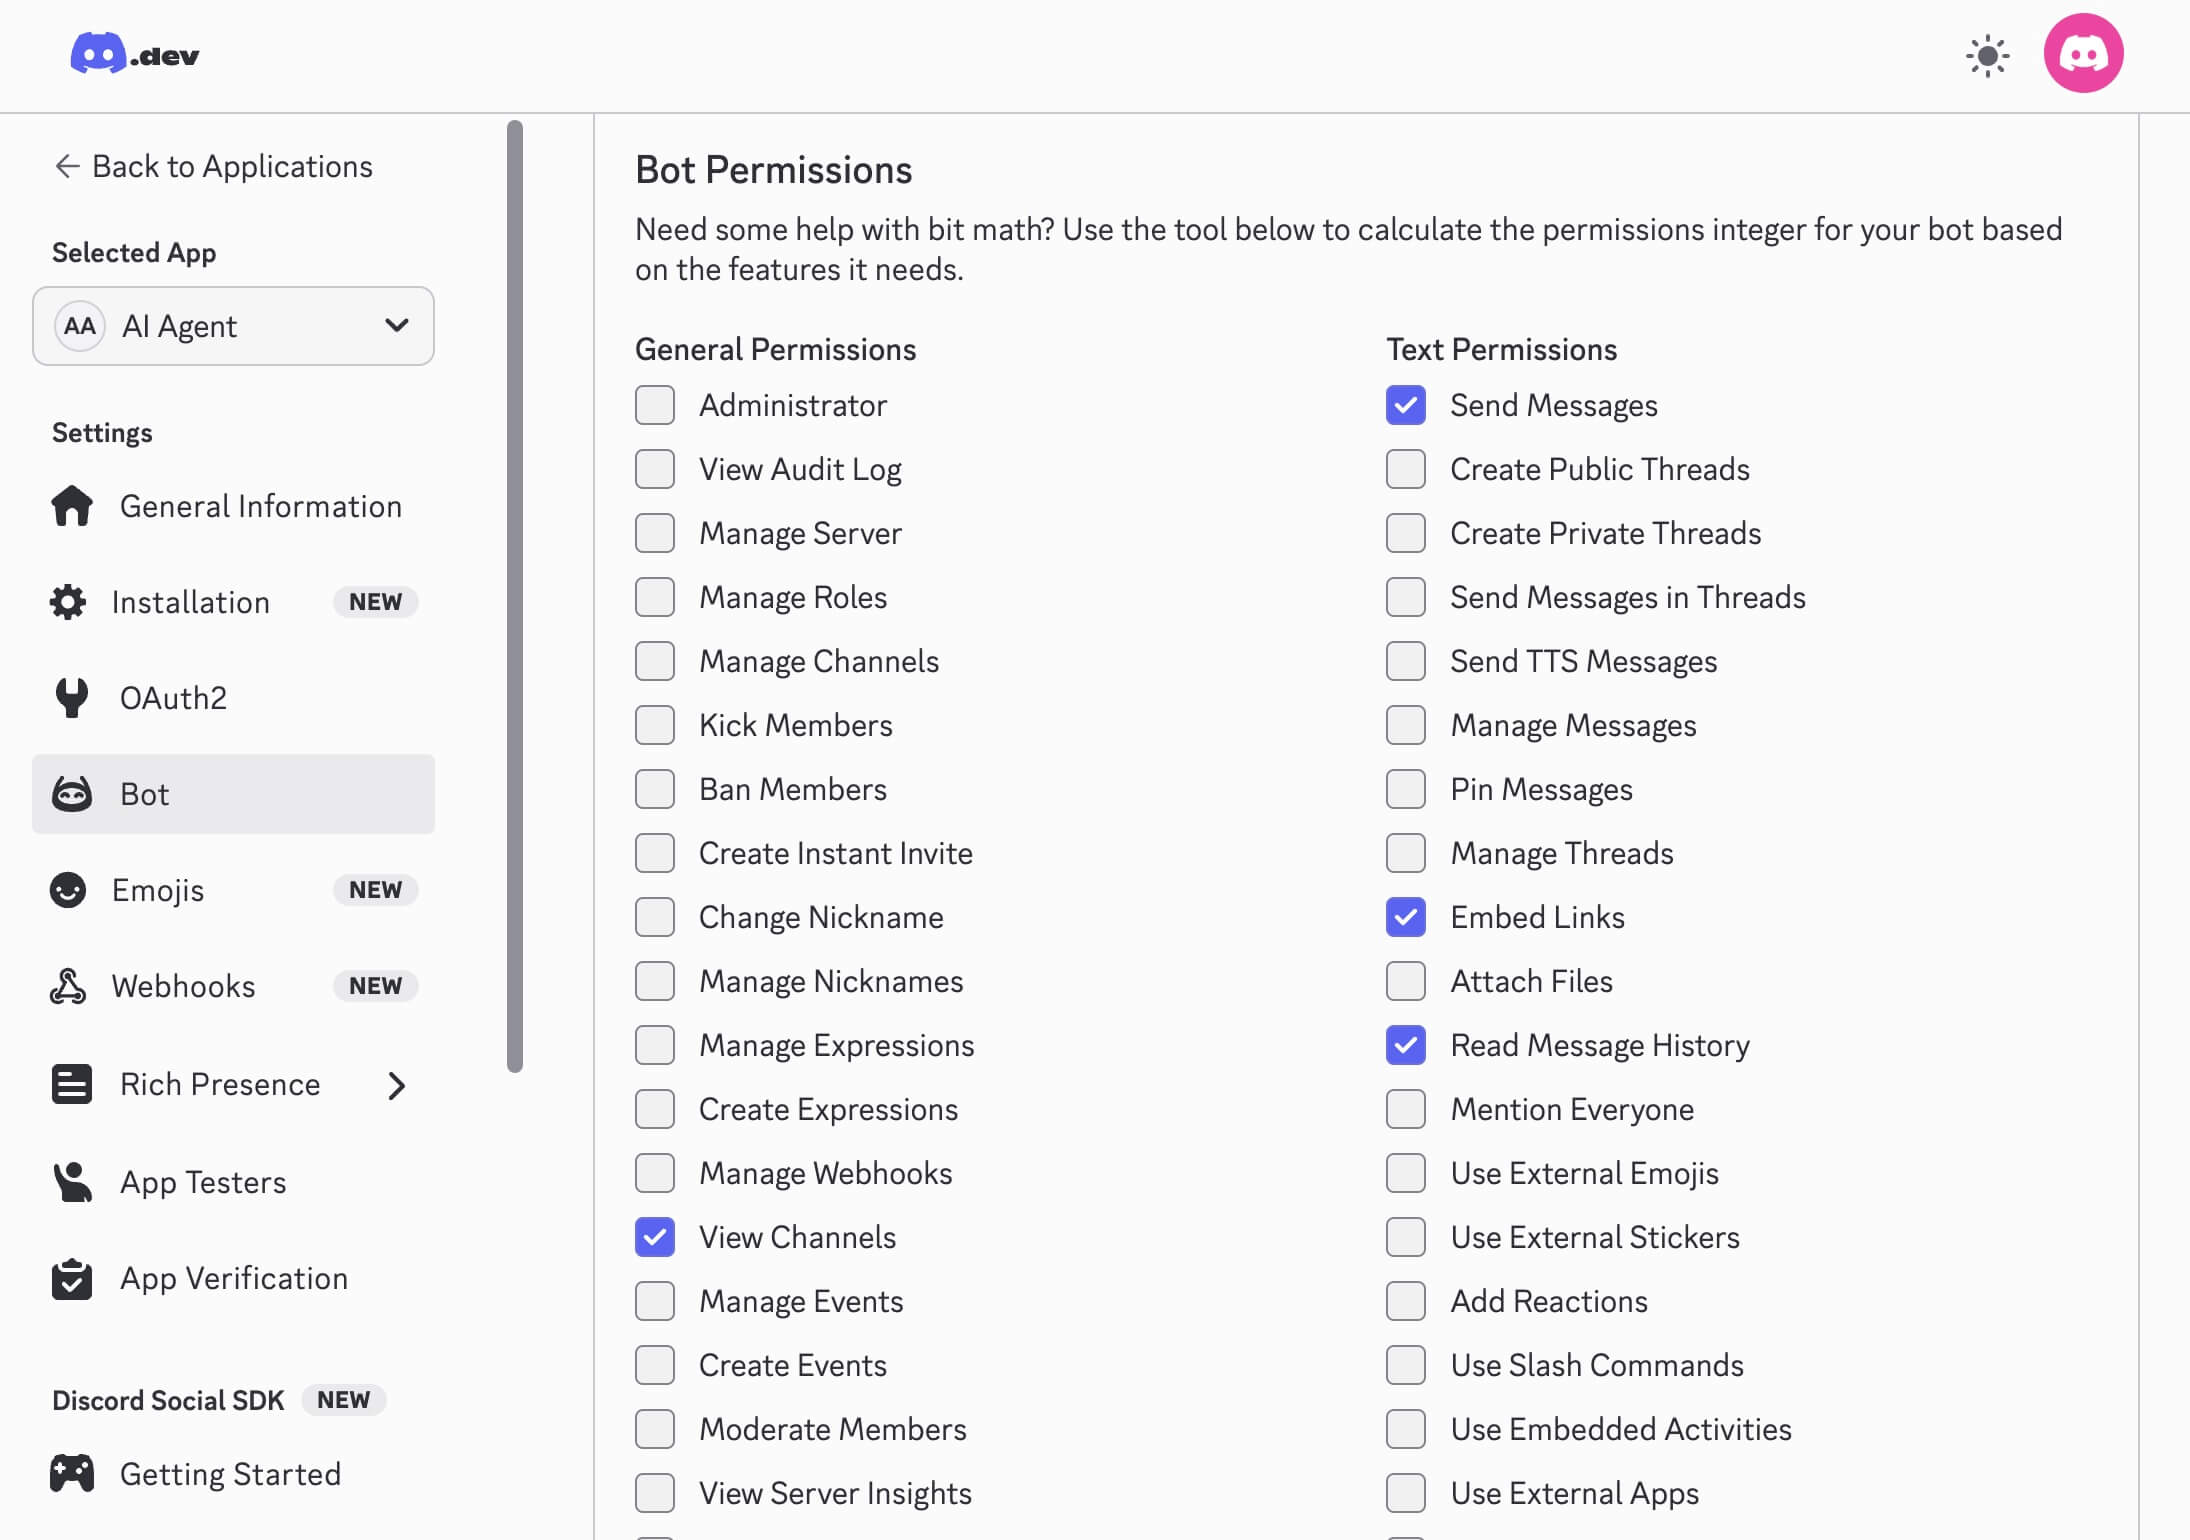Viewport: 2190px width, 1540px height.
Task: Click the General Information house icon
Action: (72, 506)
